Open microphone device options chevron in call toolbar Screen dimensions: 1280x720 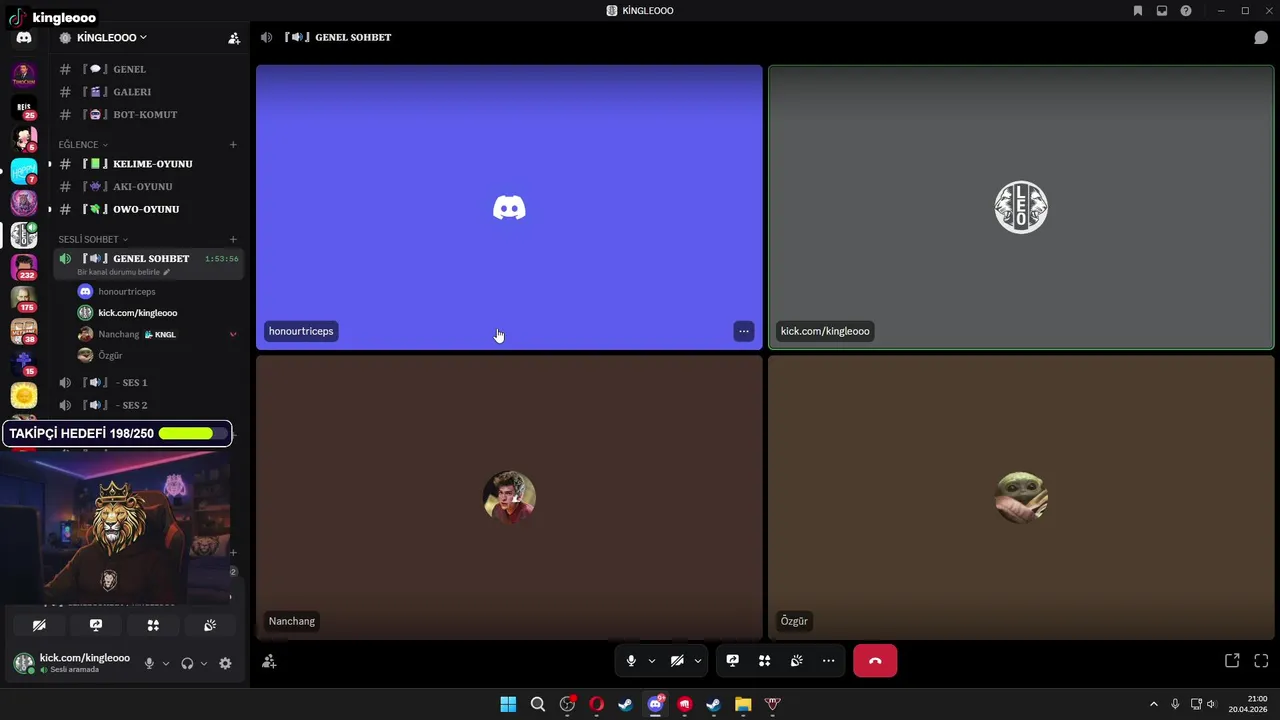(x=652, y=661)
